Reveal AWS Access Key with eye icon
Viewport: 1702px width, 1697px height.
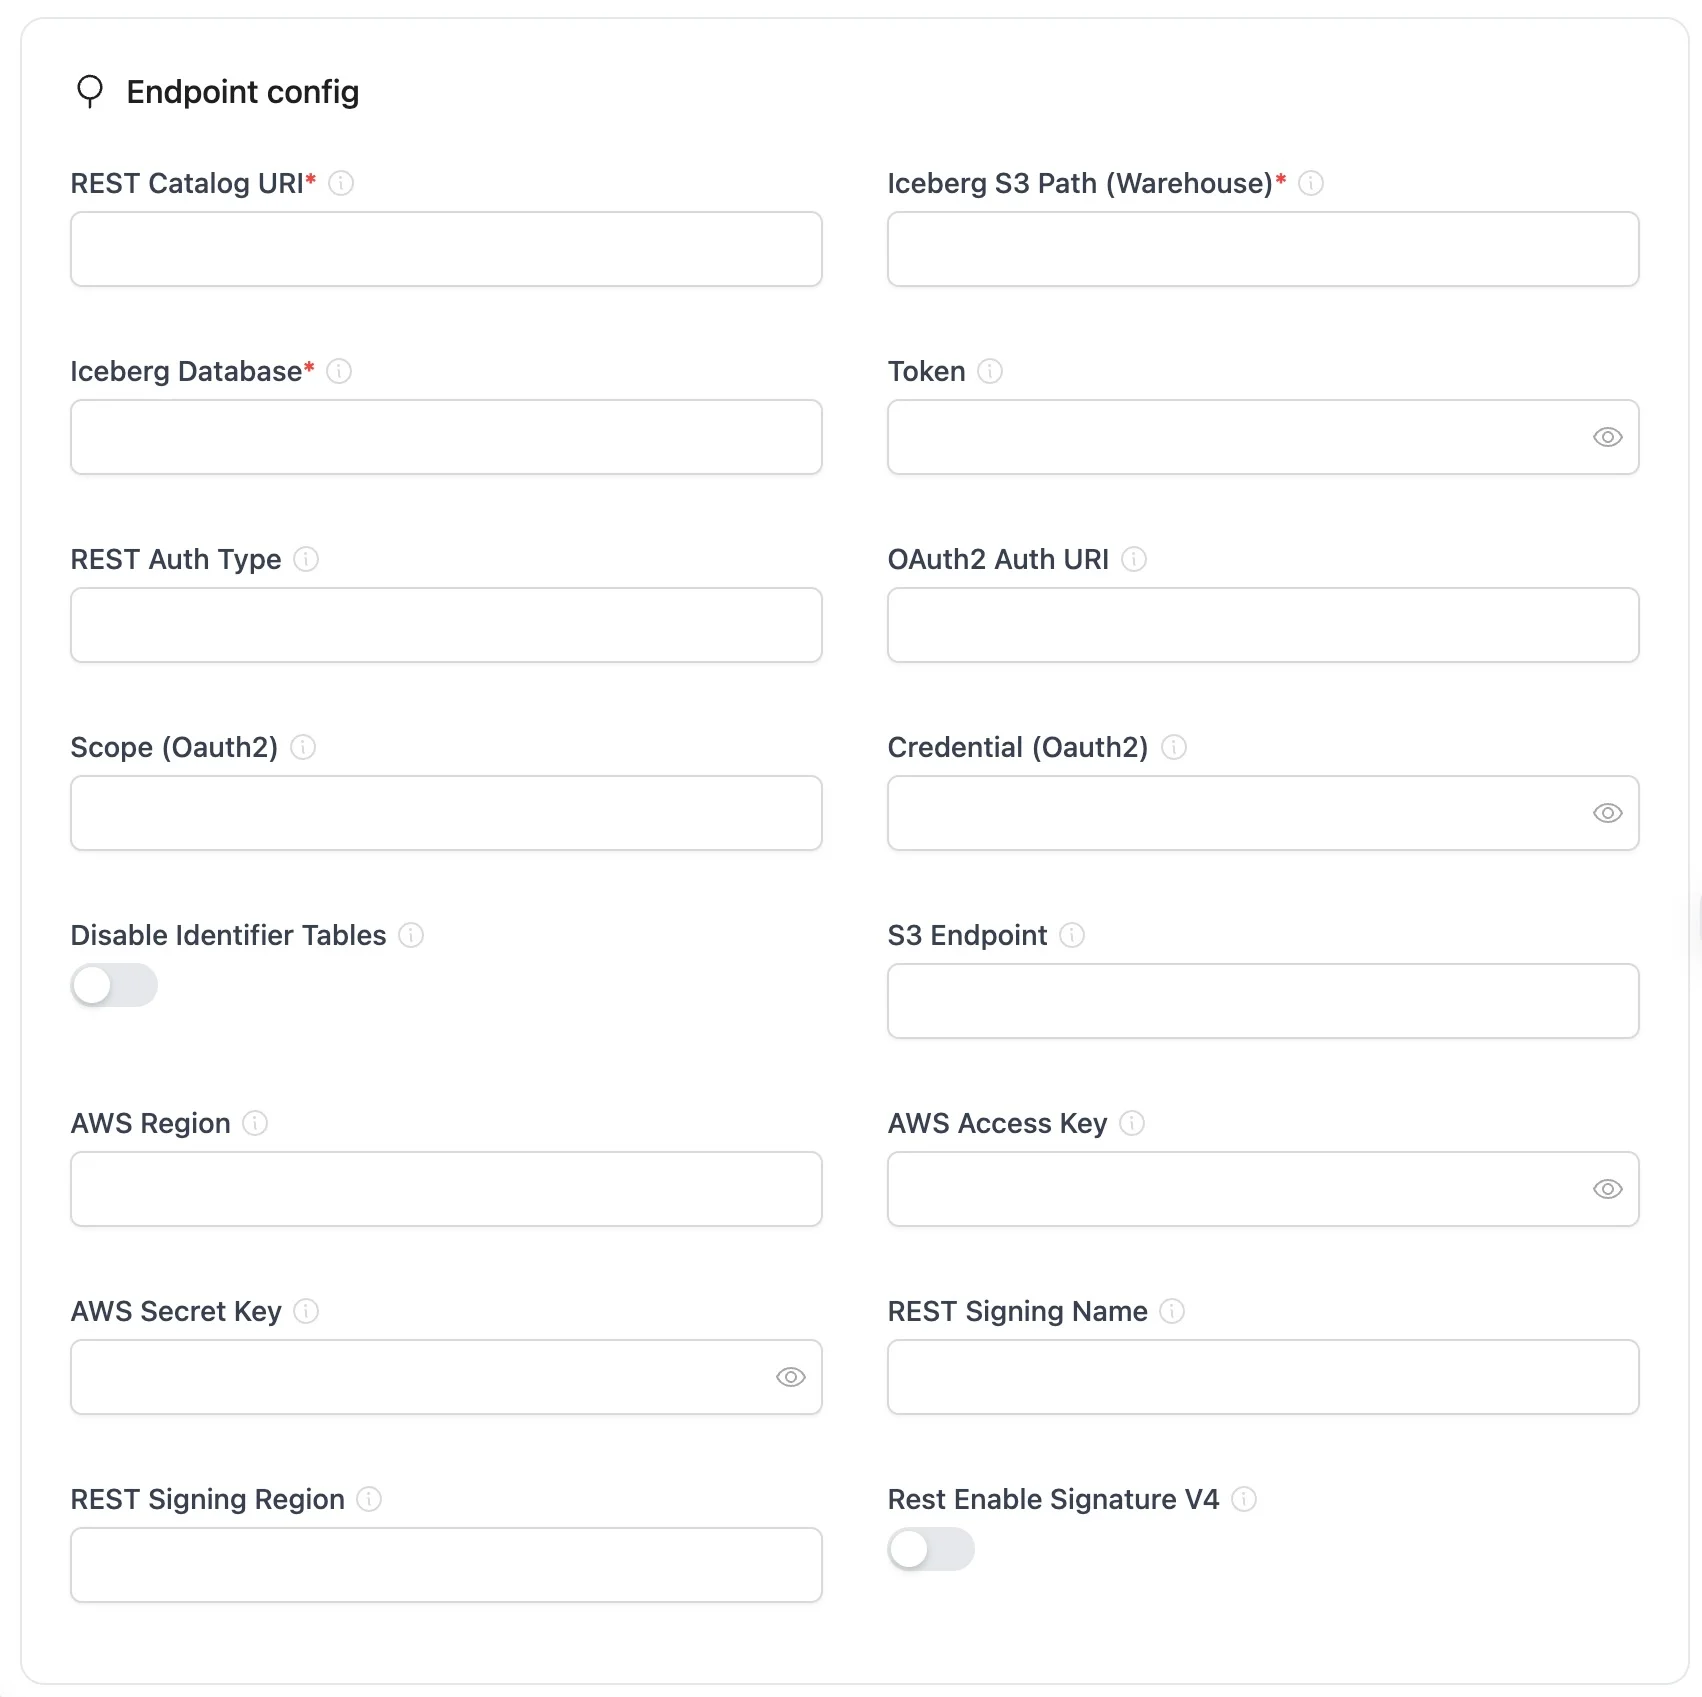(1607, 1189)
